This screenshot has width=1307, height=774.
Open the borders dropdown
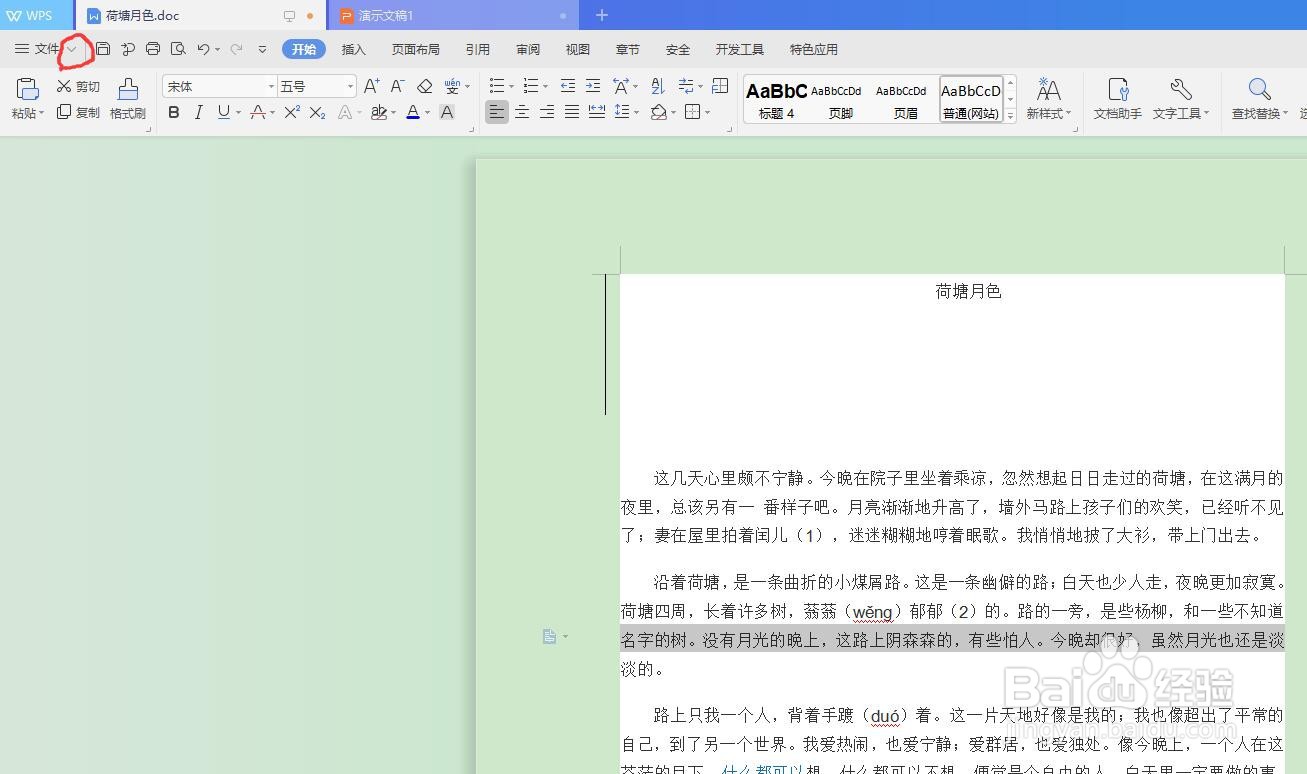point(707,113)
